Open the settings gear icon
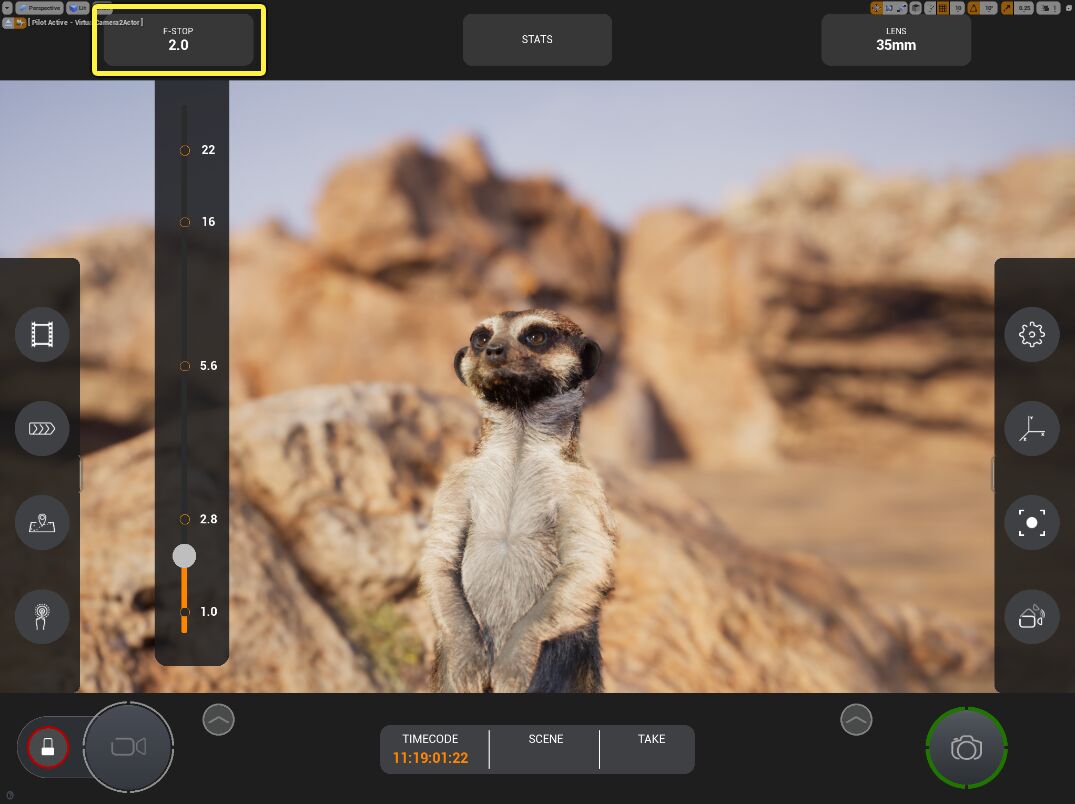Image resolution: width=1075 pixels, height=804 pixels. click(1031, 335)
